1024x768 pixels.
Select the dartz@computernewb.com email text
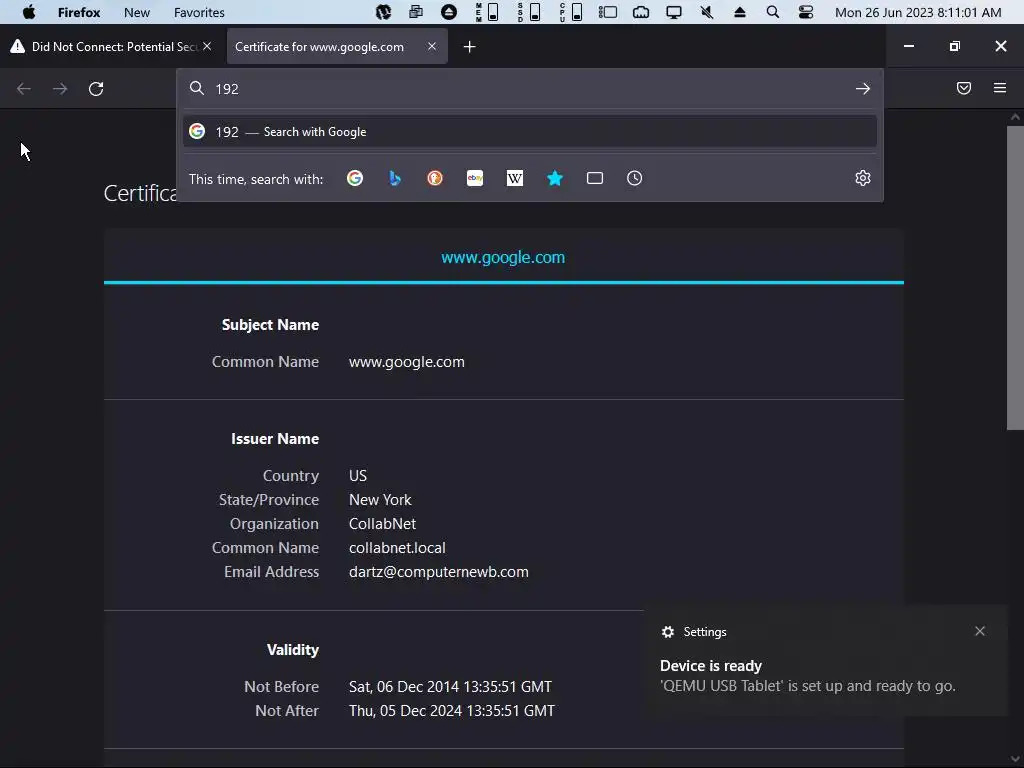pos(438,571)
